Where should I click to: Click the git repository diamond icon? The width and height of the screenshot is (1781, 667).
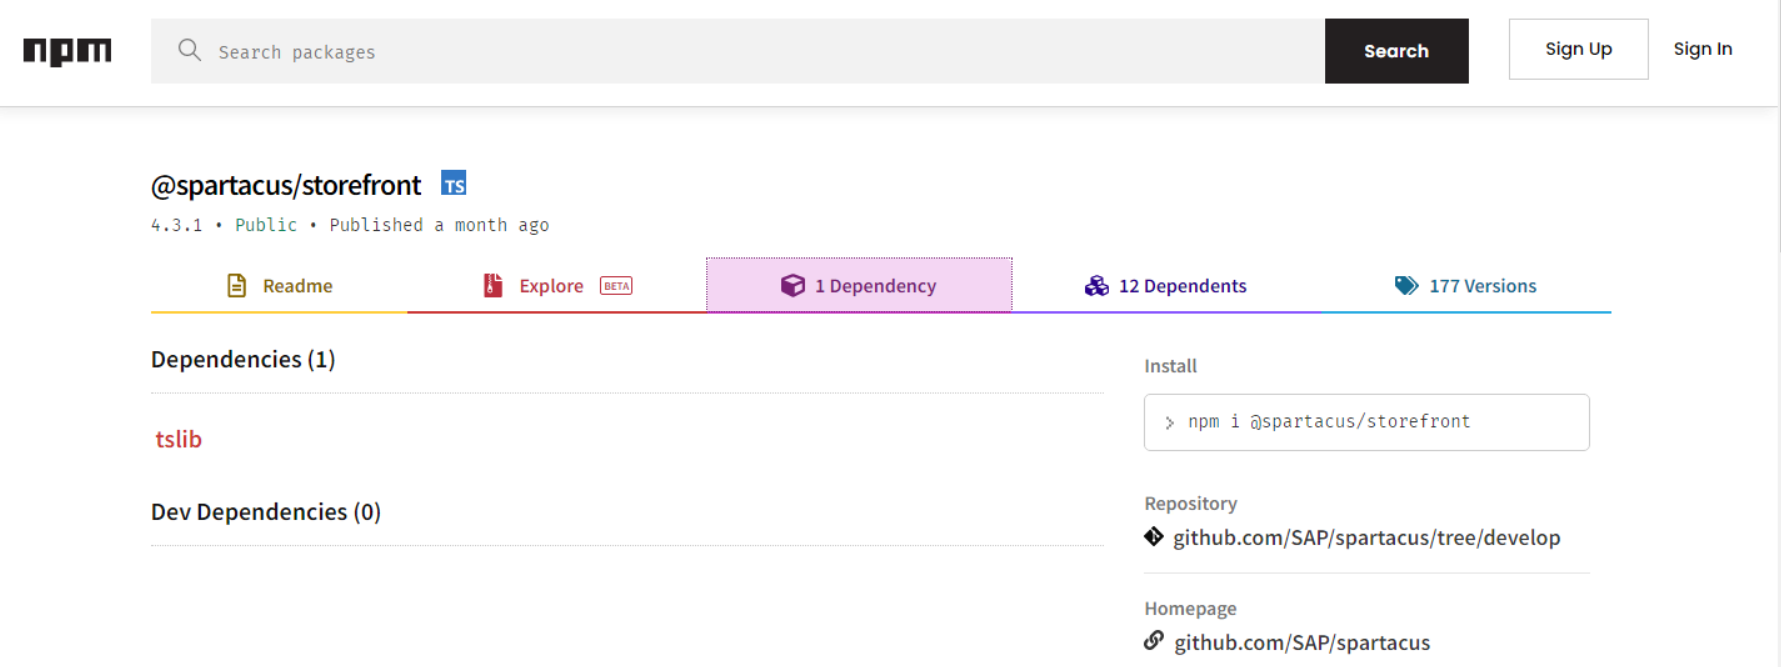[x=1154, y=537]
